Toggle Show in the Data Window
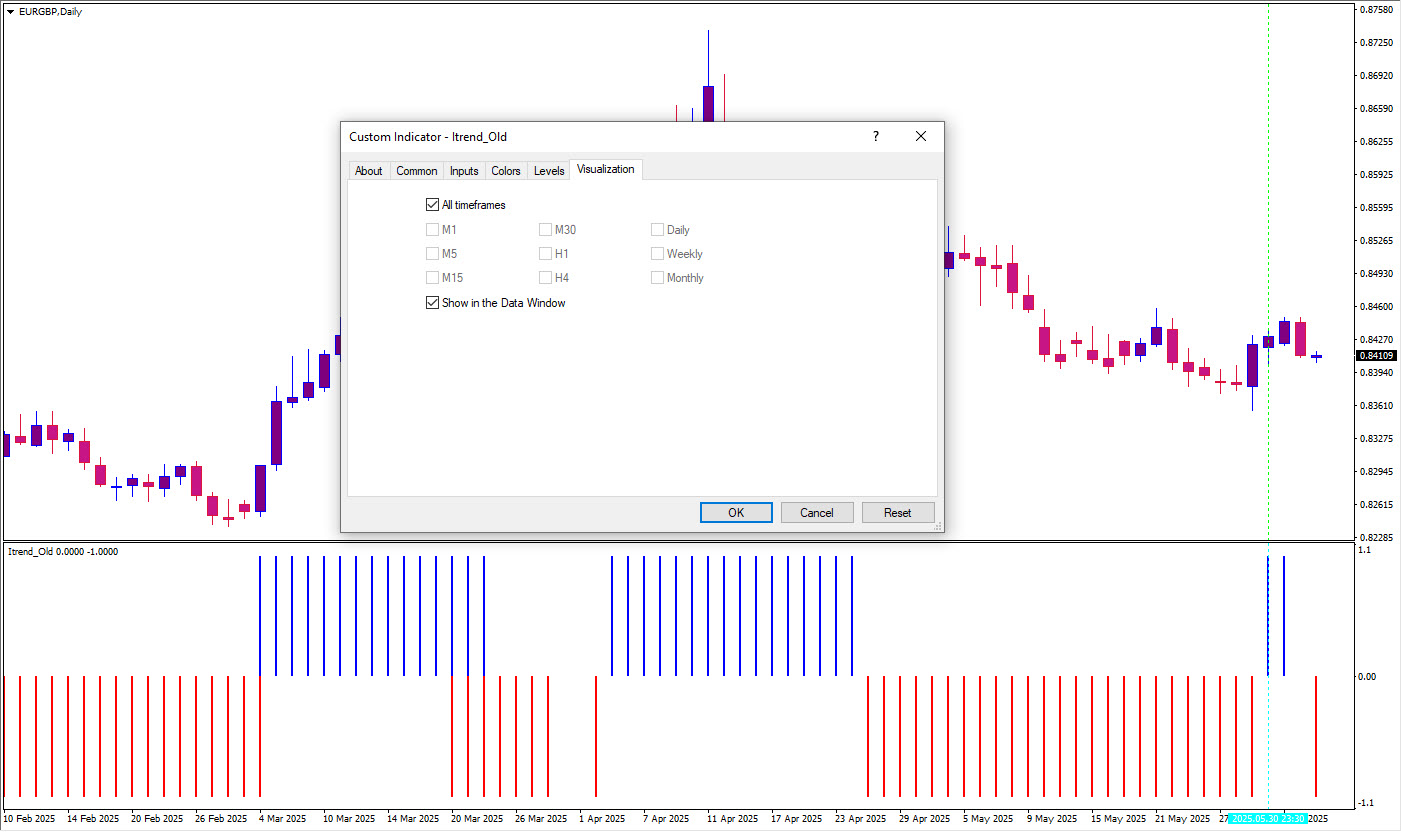This screenshot has height=832, width=1401. [433, 303]
